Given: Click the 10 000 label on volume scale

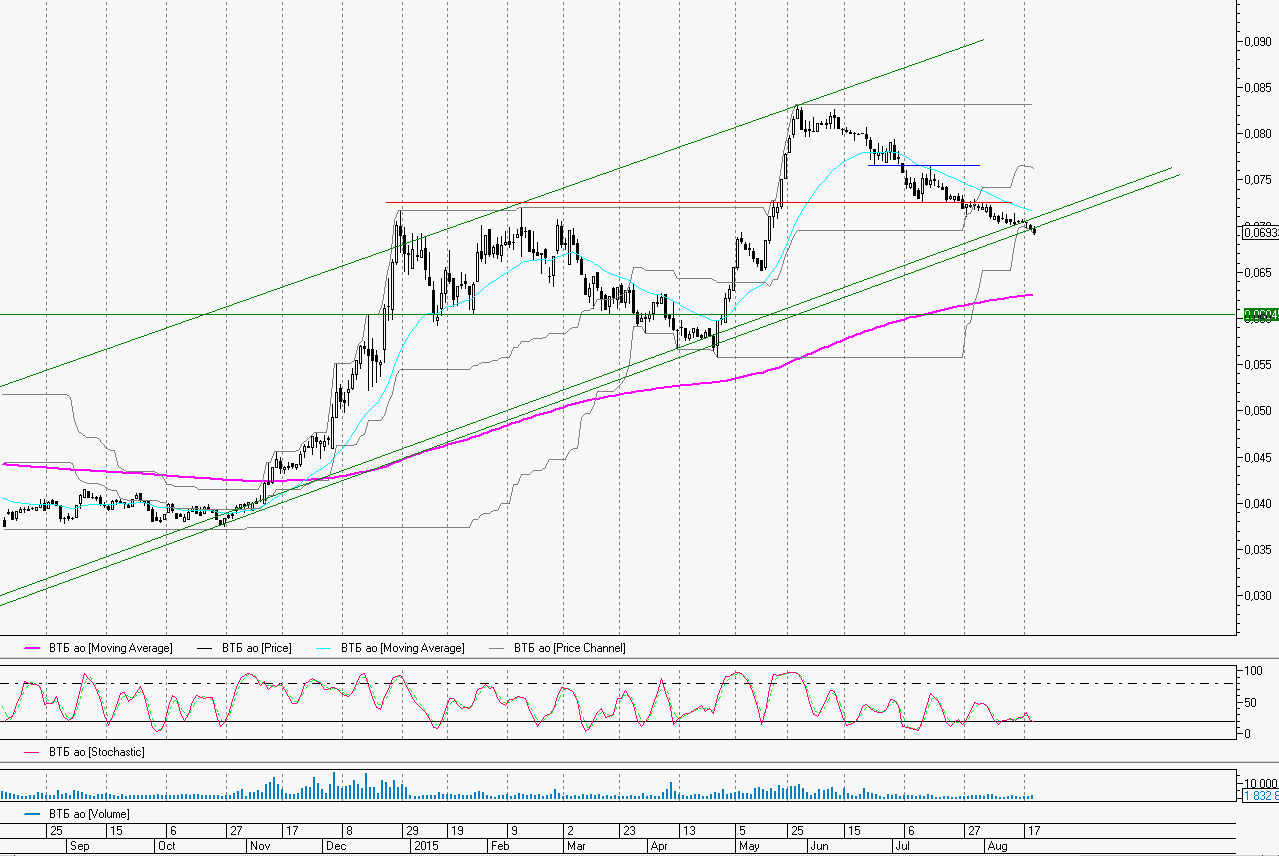Looking at the screenshot, I should (1259, 783).
